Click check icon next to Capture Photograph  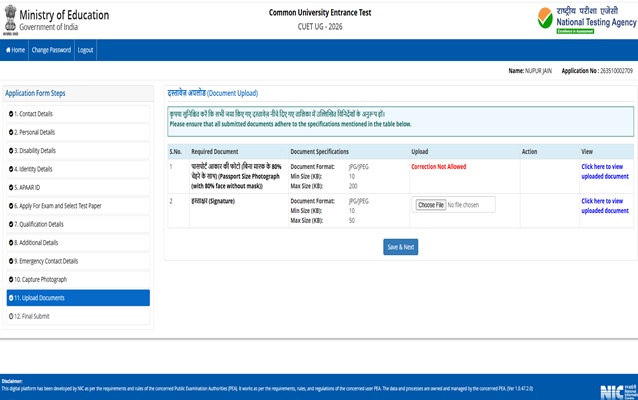11,280
